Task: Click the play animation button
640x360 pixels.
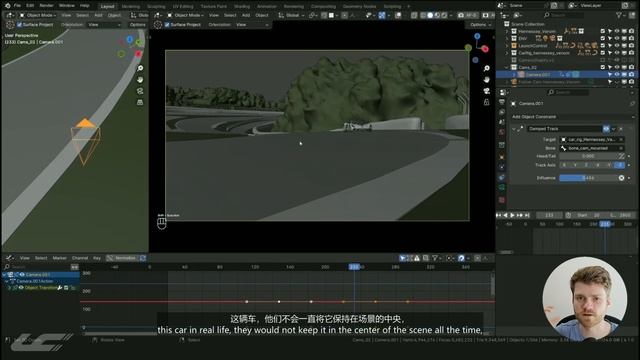Action: click(x=513, y=215)
